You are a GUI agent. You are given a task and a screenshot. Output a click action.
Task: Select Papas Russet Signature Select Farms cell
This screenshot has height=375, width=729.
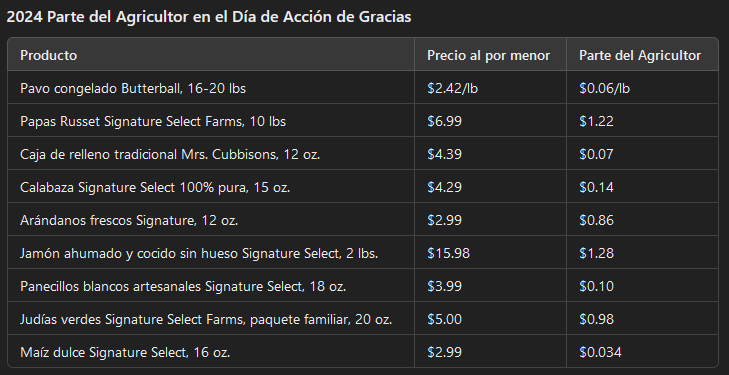[x=211, y=120]
